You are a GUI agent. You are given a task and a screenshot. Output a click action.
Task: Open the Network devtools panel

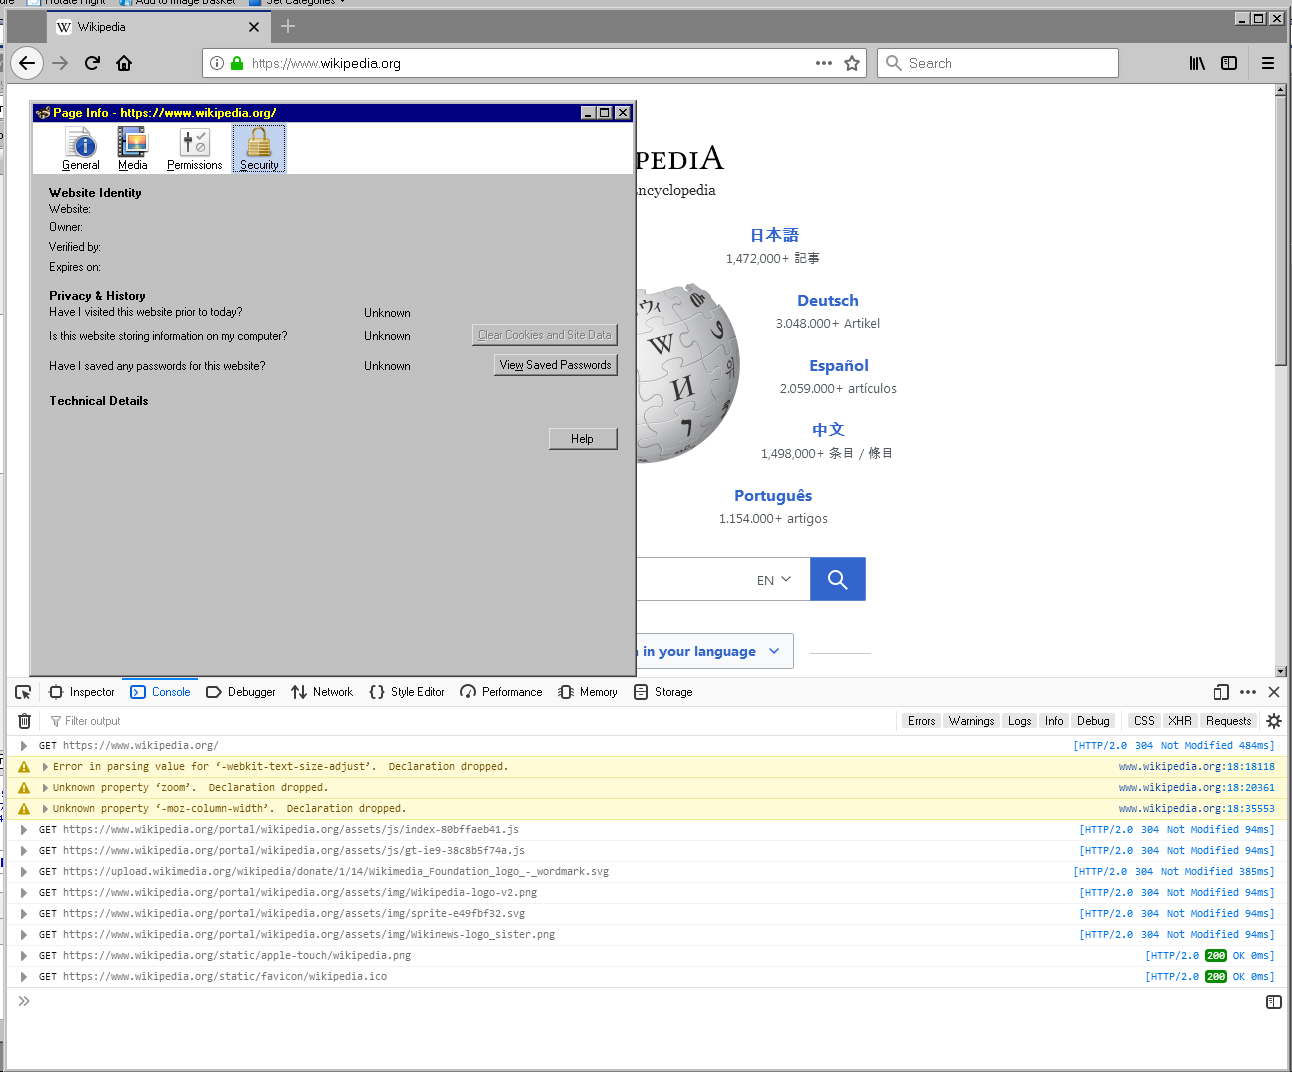[x=322, y=692]
